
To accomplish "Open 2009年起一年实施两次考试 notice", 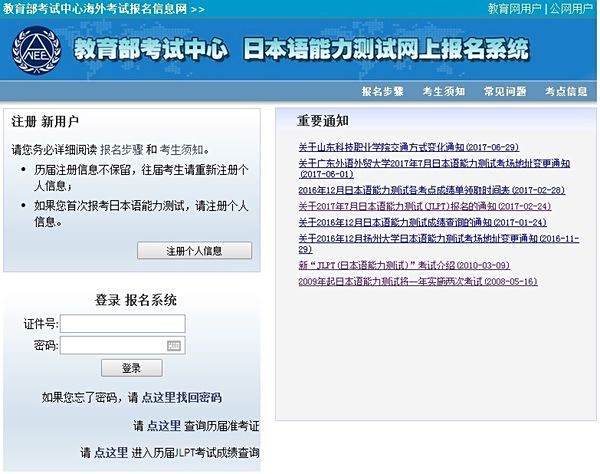I will click(x=418, y=281).
